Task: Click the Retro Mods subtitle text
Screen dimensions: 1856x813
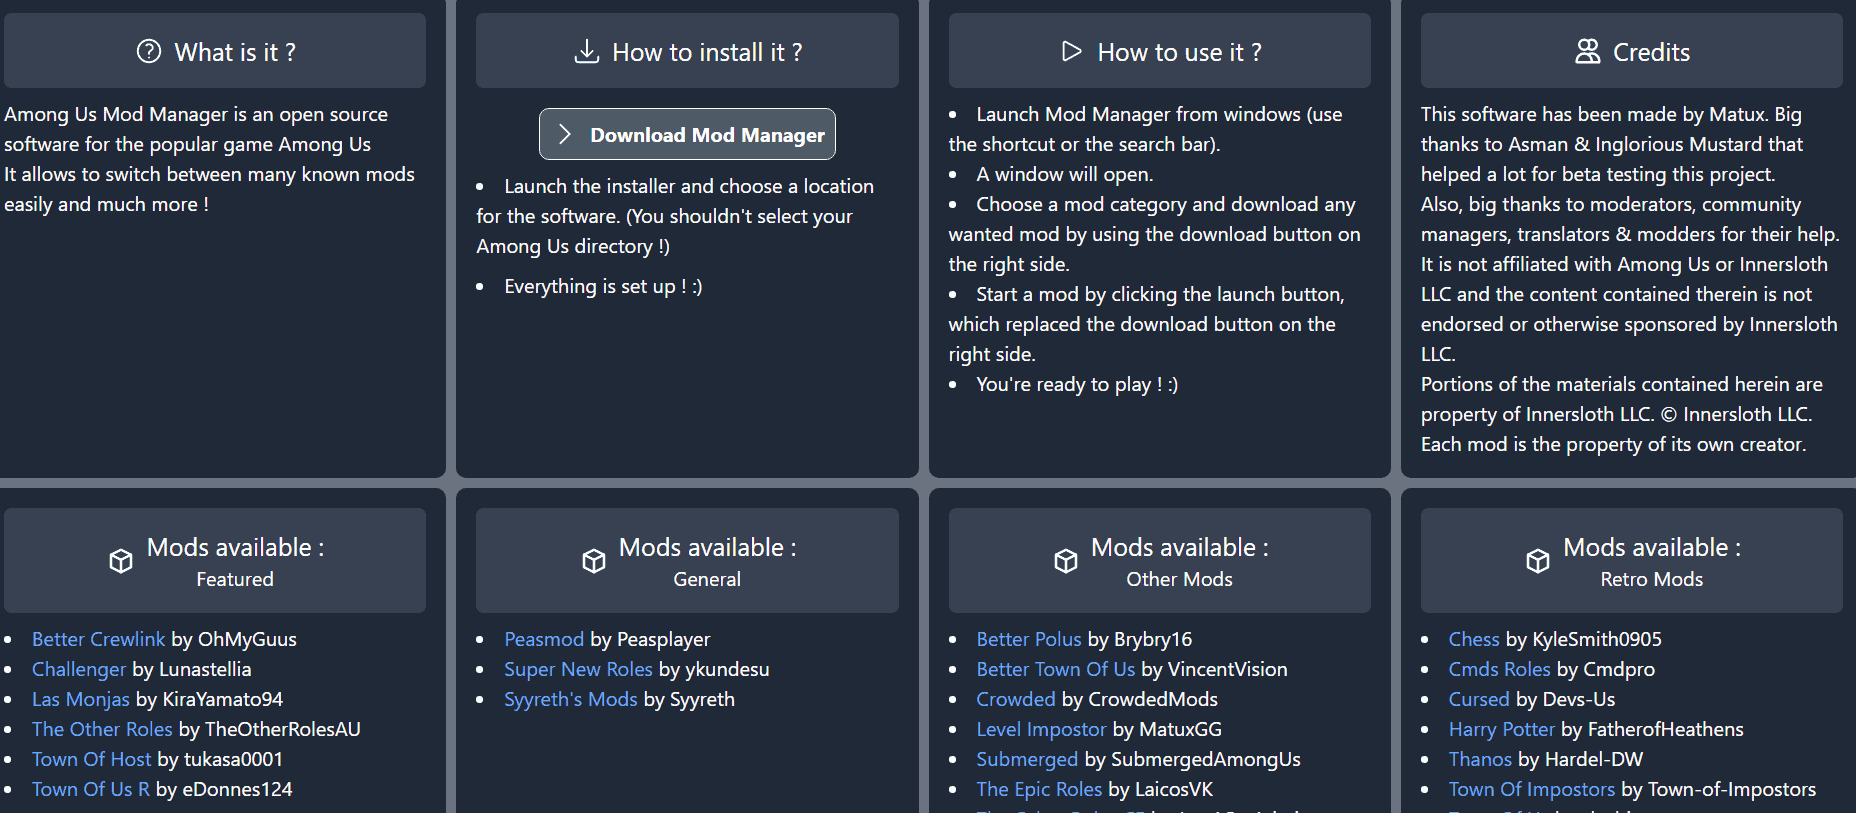Action: pyautogui.click(x=1652, y=579)
